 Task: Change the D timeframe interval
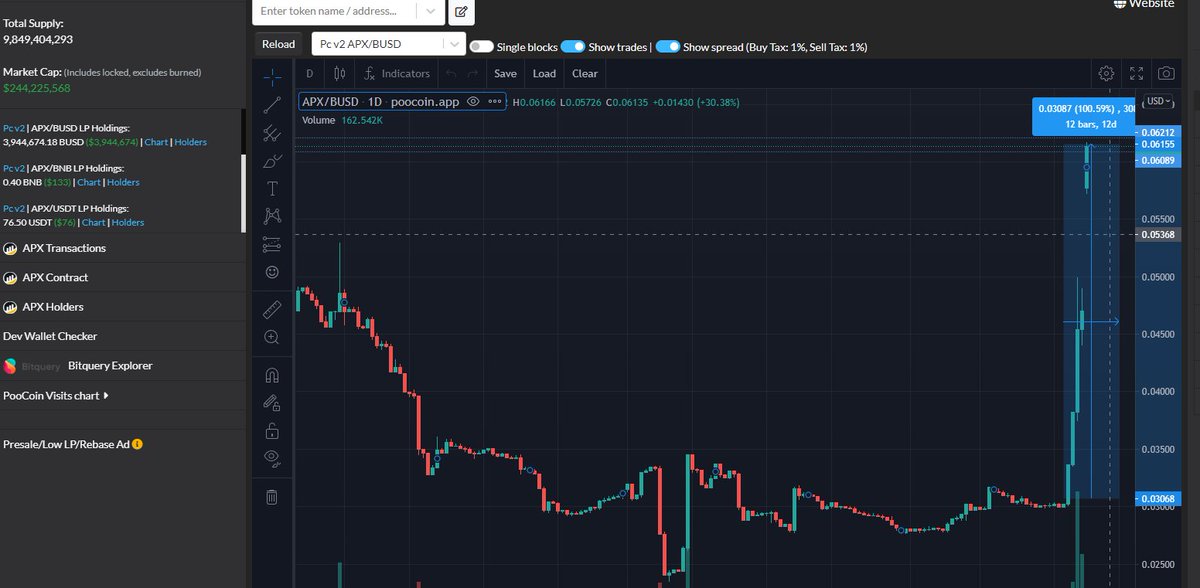click(x=309, y=73)
